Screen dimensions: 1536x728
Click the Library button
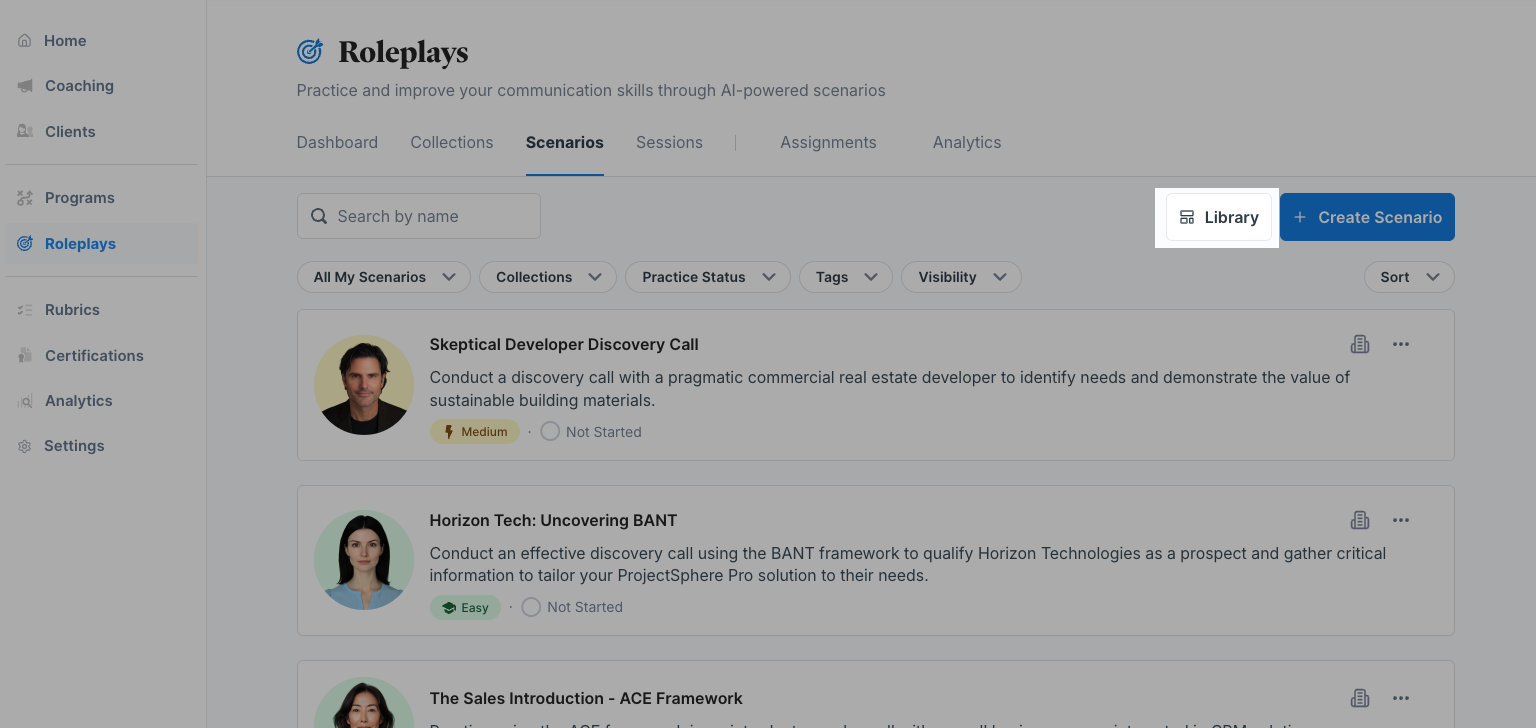click(1219, 217)
